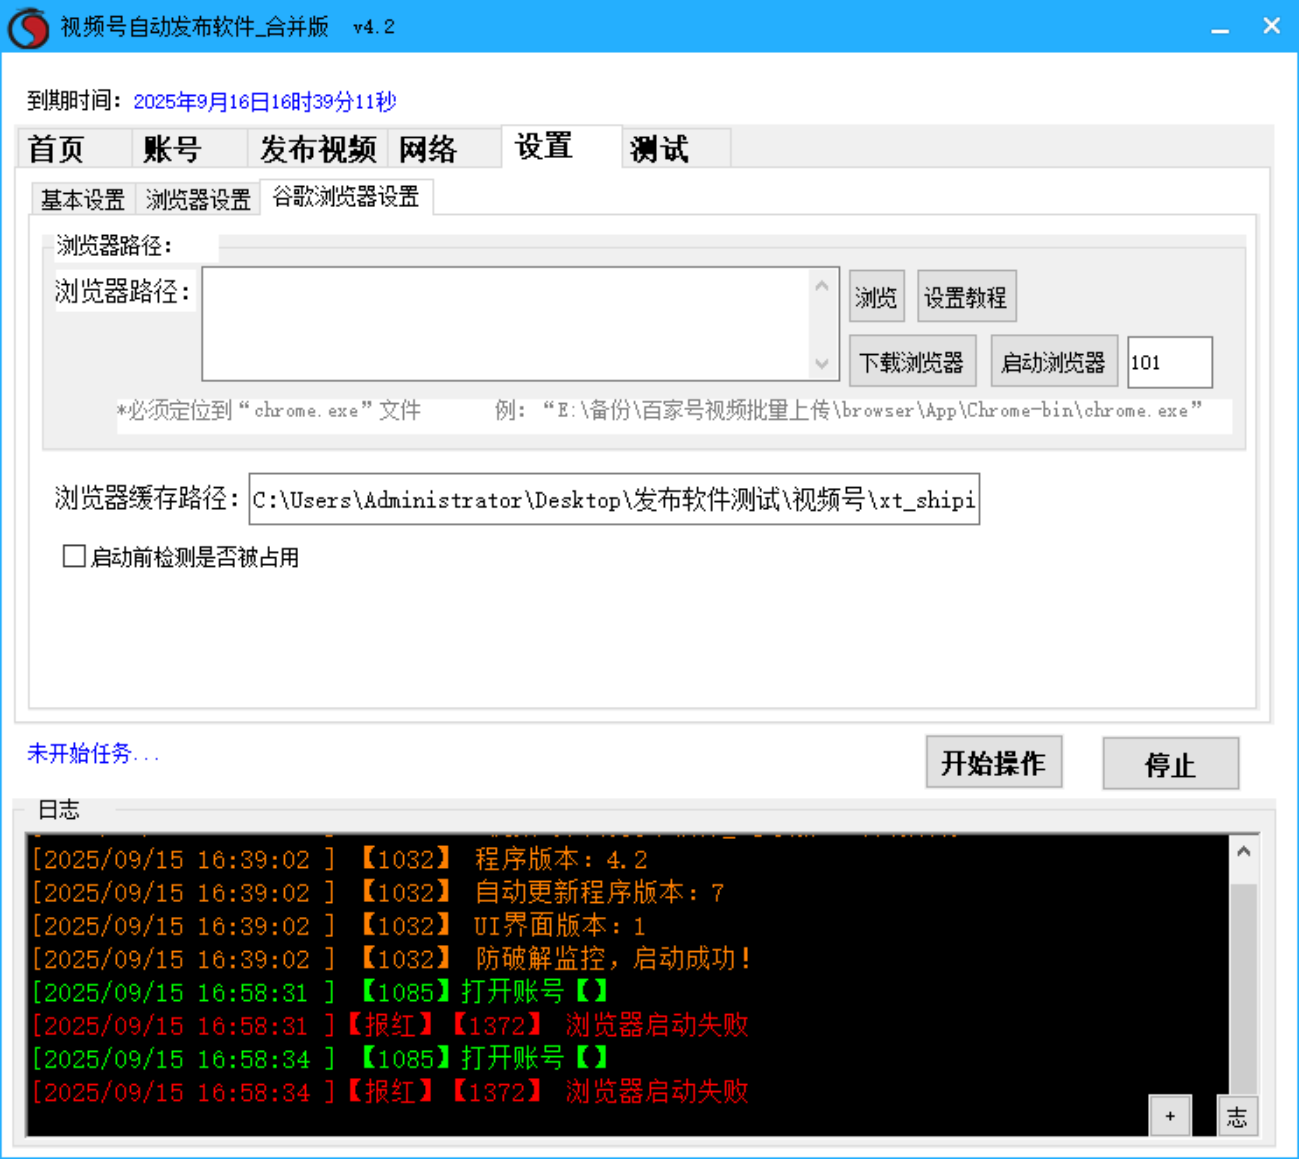The width and height of the screenshot is (1299, 1159).
Task: Open the 账号 tab
Action: (x=172, y=148)
